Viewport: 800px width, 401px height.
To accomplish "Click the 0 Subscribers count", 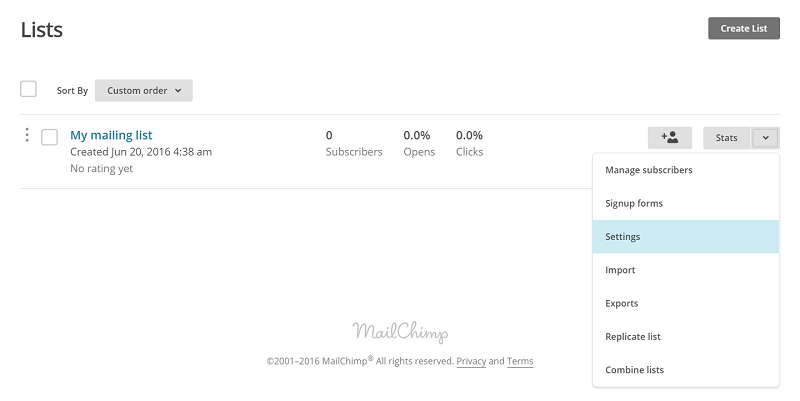I will click(x=354, y=143).
